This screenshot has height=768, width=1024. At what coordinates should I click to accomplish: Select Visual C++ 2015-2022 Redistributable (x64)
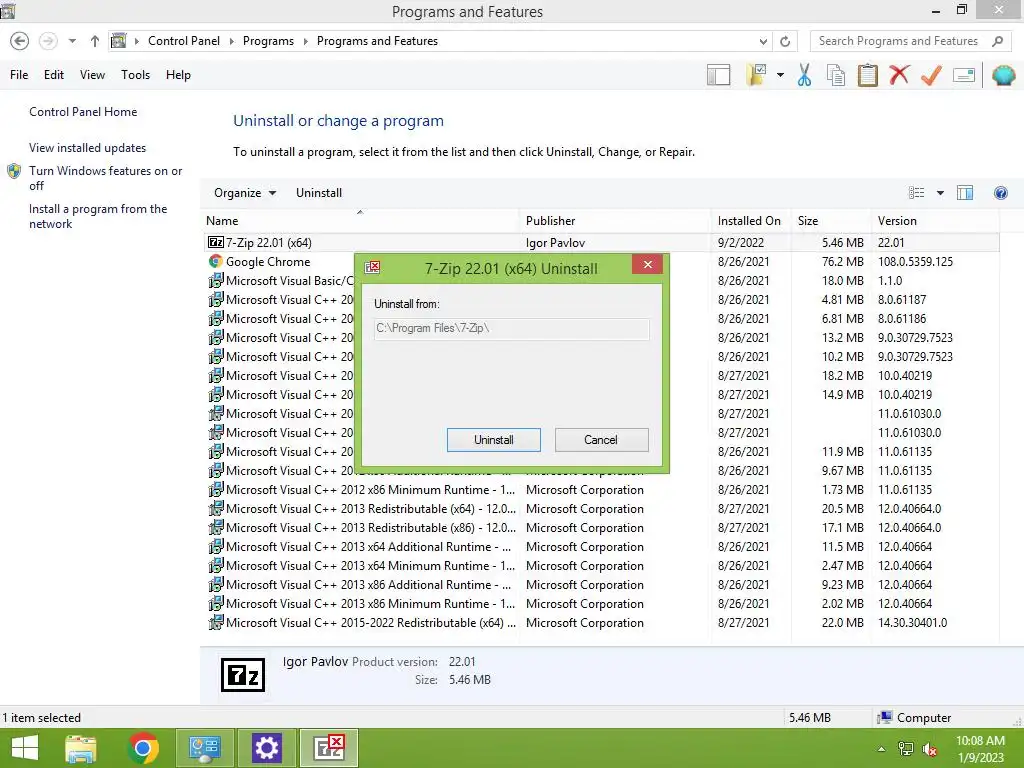point(601,622)
